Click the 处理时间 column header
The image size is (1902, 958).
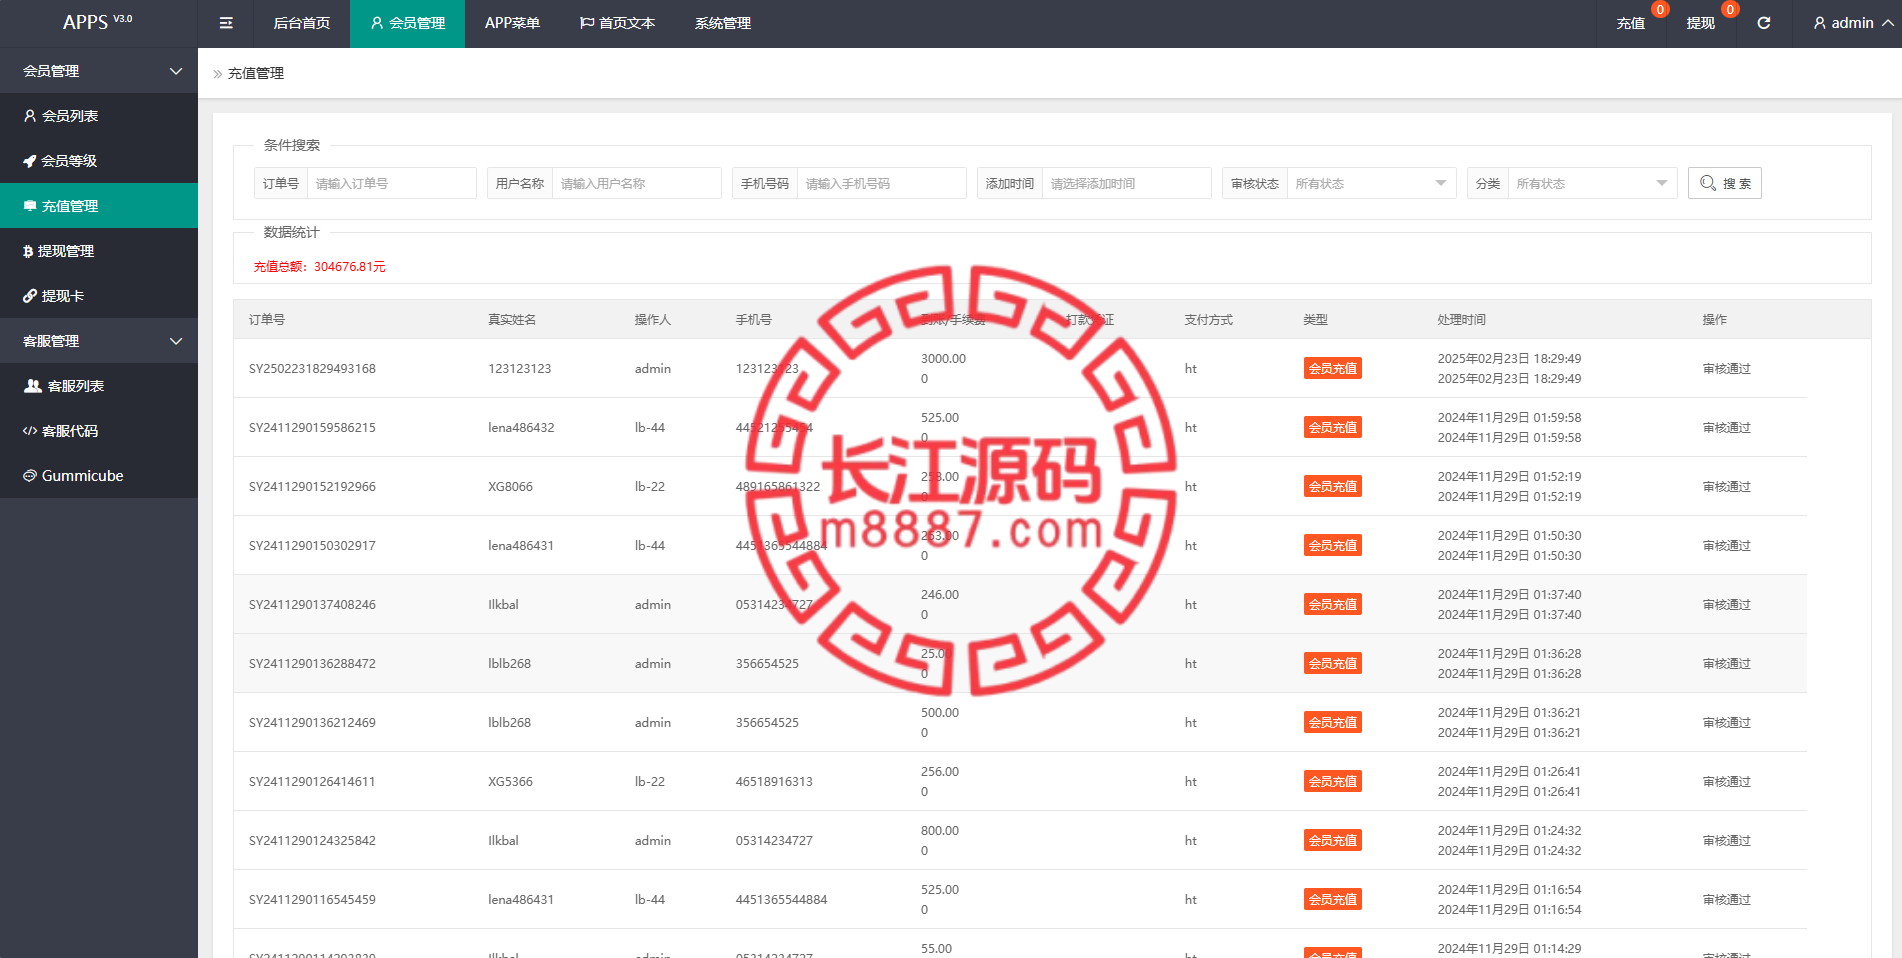click(1462, 320)
